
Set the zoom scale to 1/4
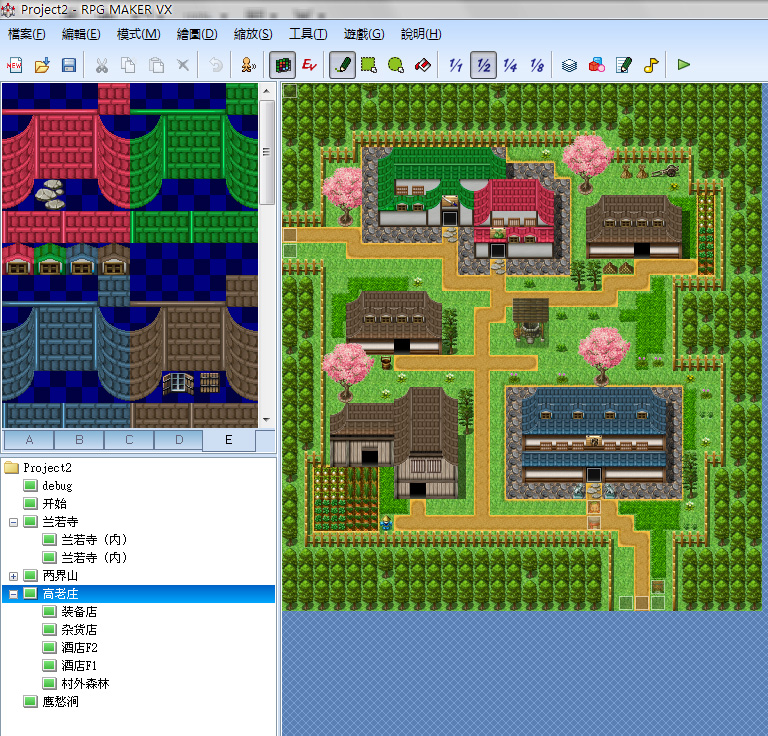510,65
